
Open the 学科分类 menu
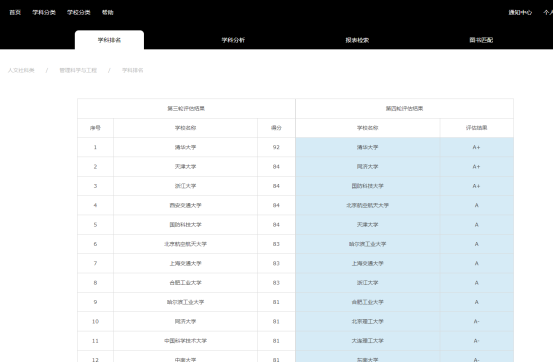point(44,12)
